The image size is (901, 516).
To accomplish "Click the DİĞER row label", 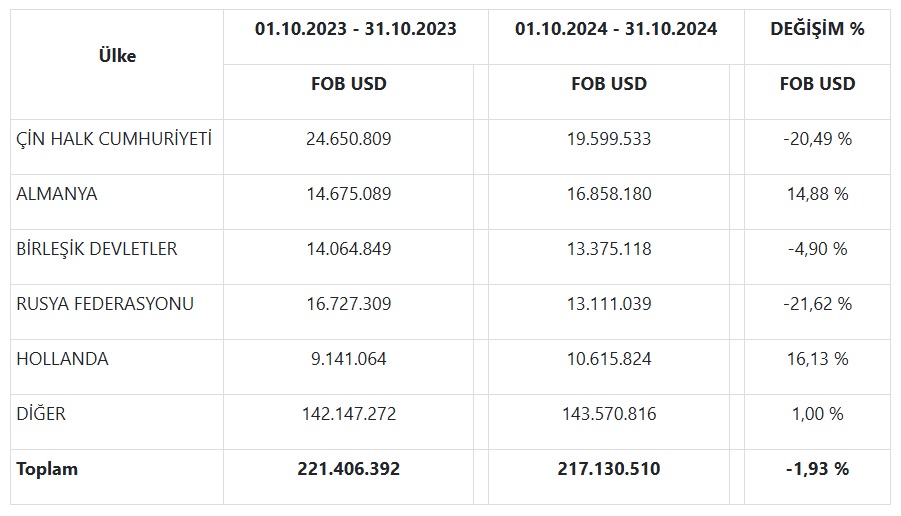I will (41, 414).
